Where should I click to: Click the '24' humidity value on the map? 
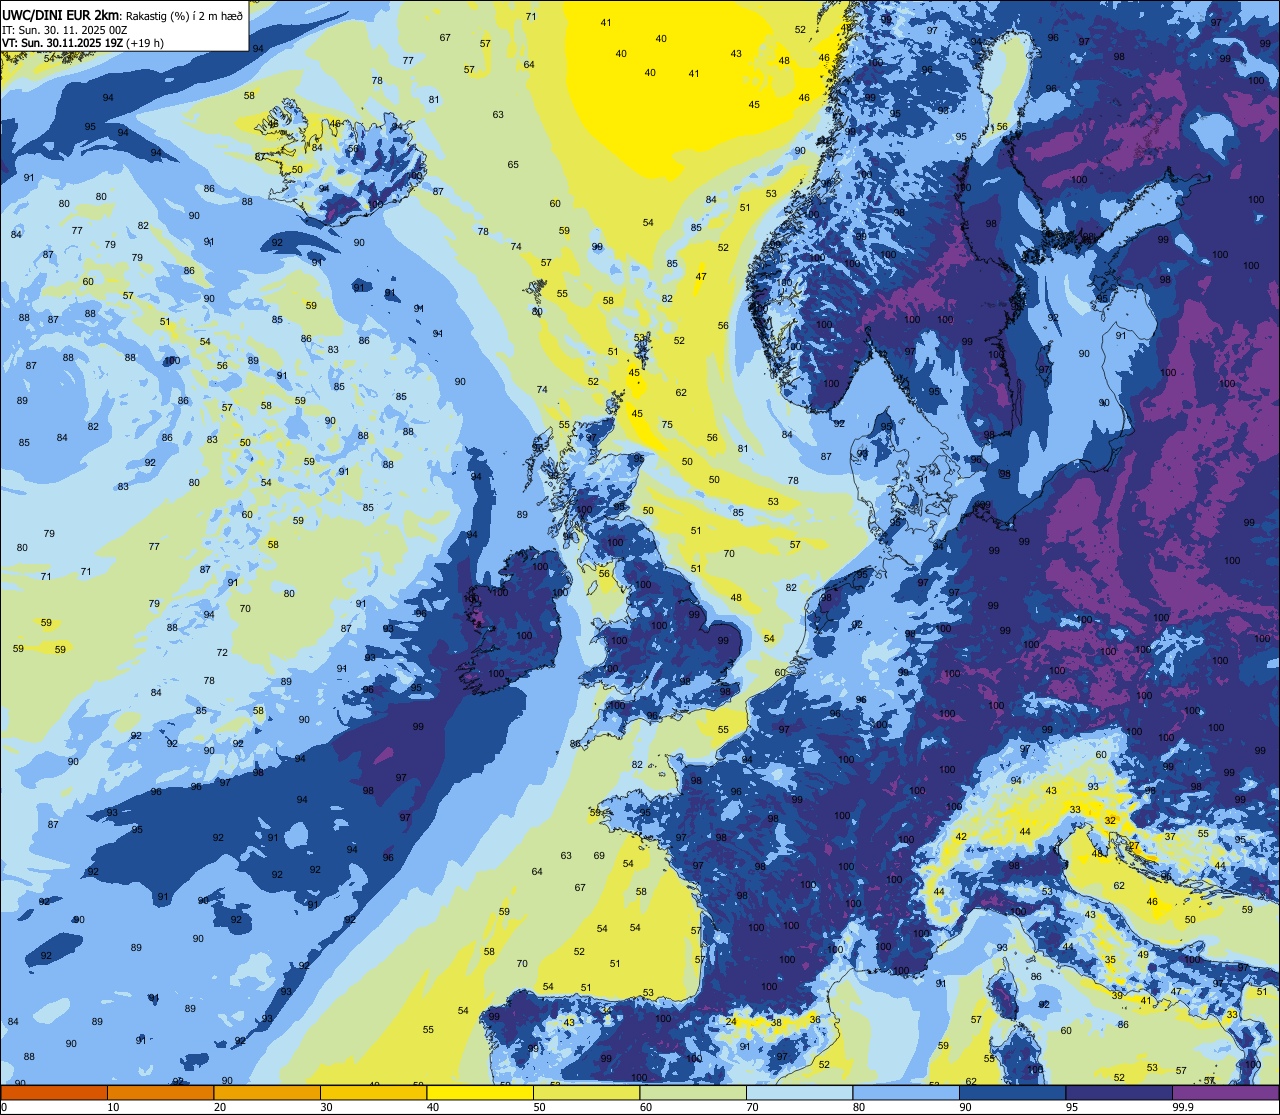coord(731,1022)
